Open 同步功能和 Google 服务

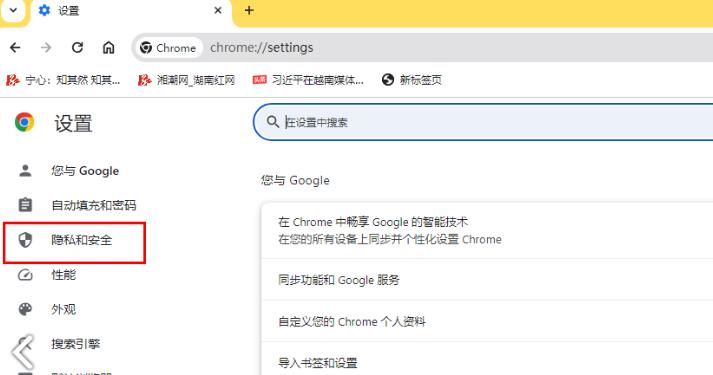coord(487,280)
